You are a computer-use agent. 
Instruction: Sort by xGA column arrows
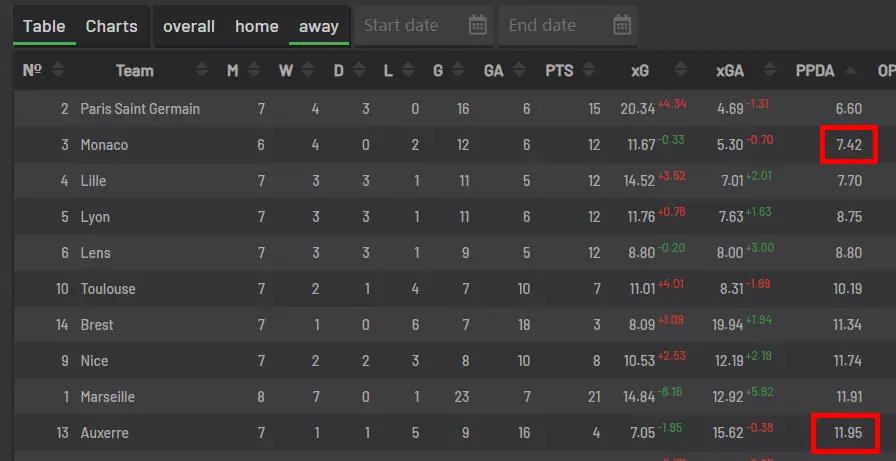tap(770, 70)
